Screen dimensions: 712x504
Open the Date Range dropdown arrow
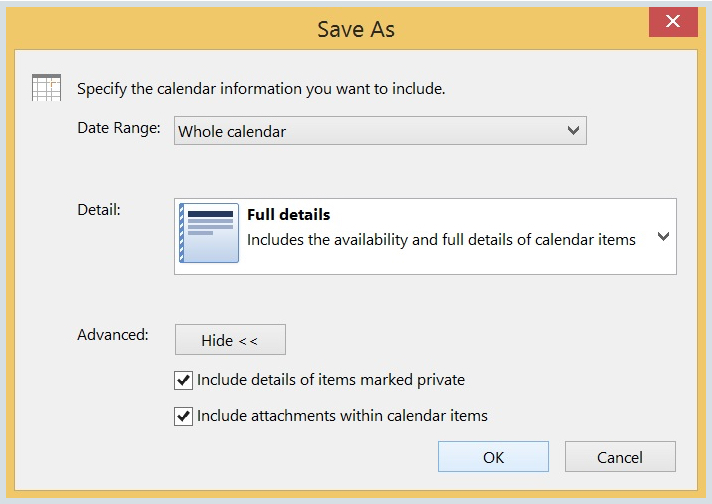click(573, 131)
